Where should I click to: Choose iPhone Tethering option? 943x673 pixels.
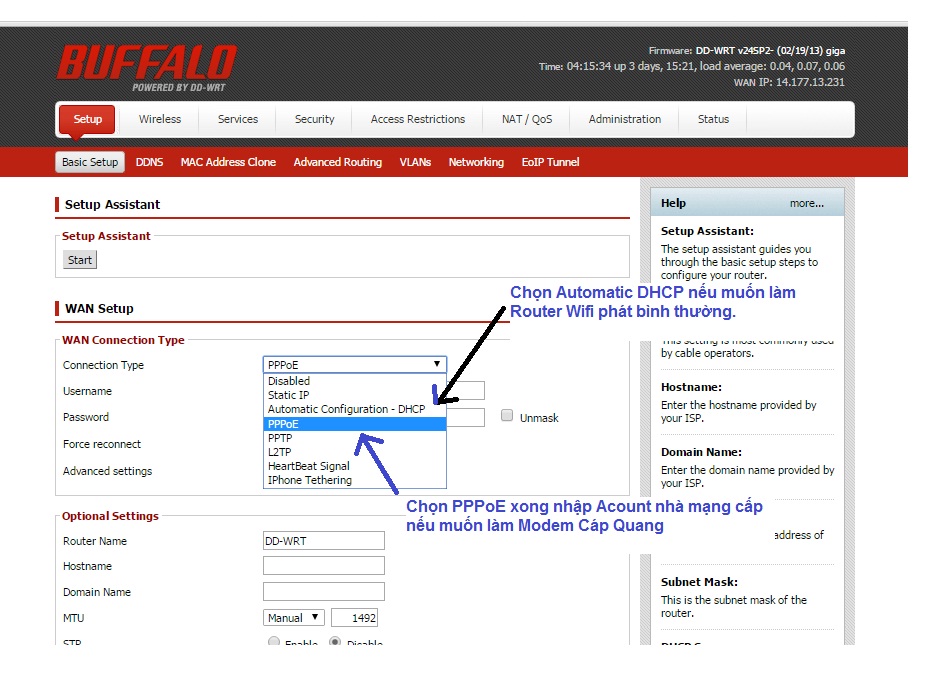pyautogui.click(x=355, y=480)
